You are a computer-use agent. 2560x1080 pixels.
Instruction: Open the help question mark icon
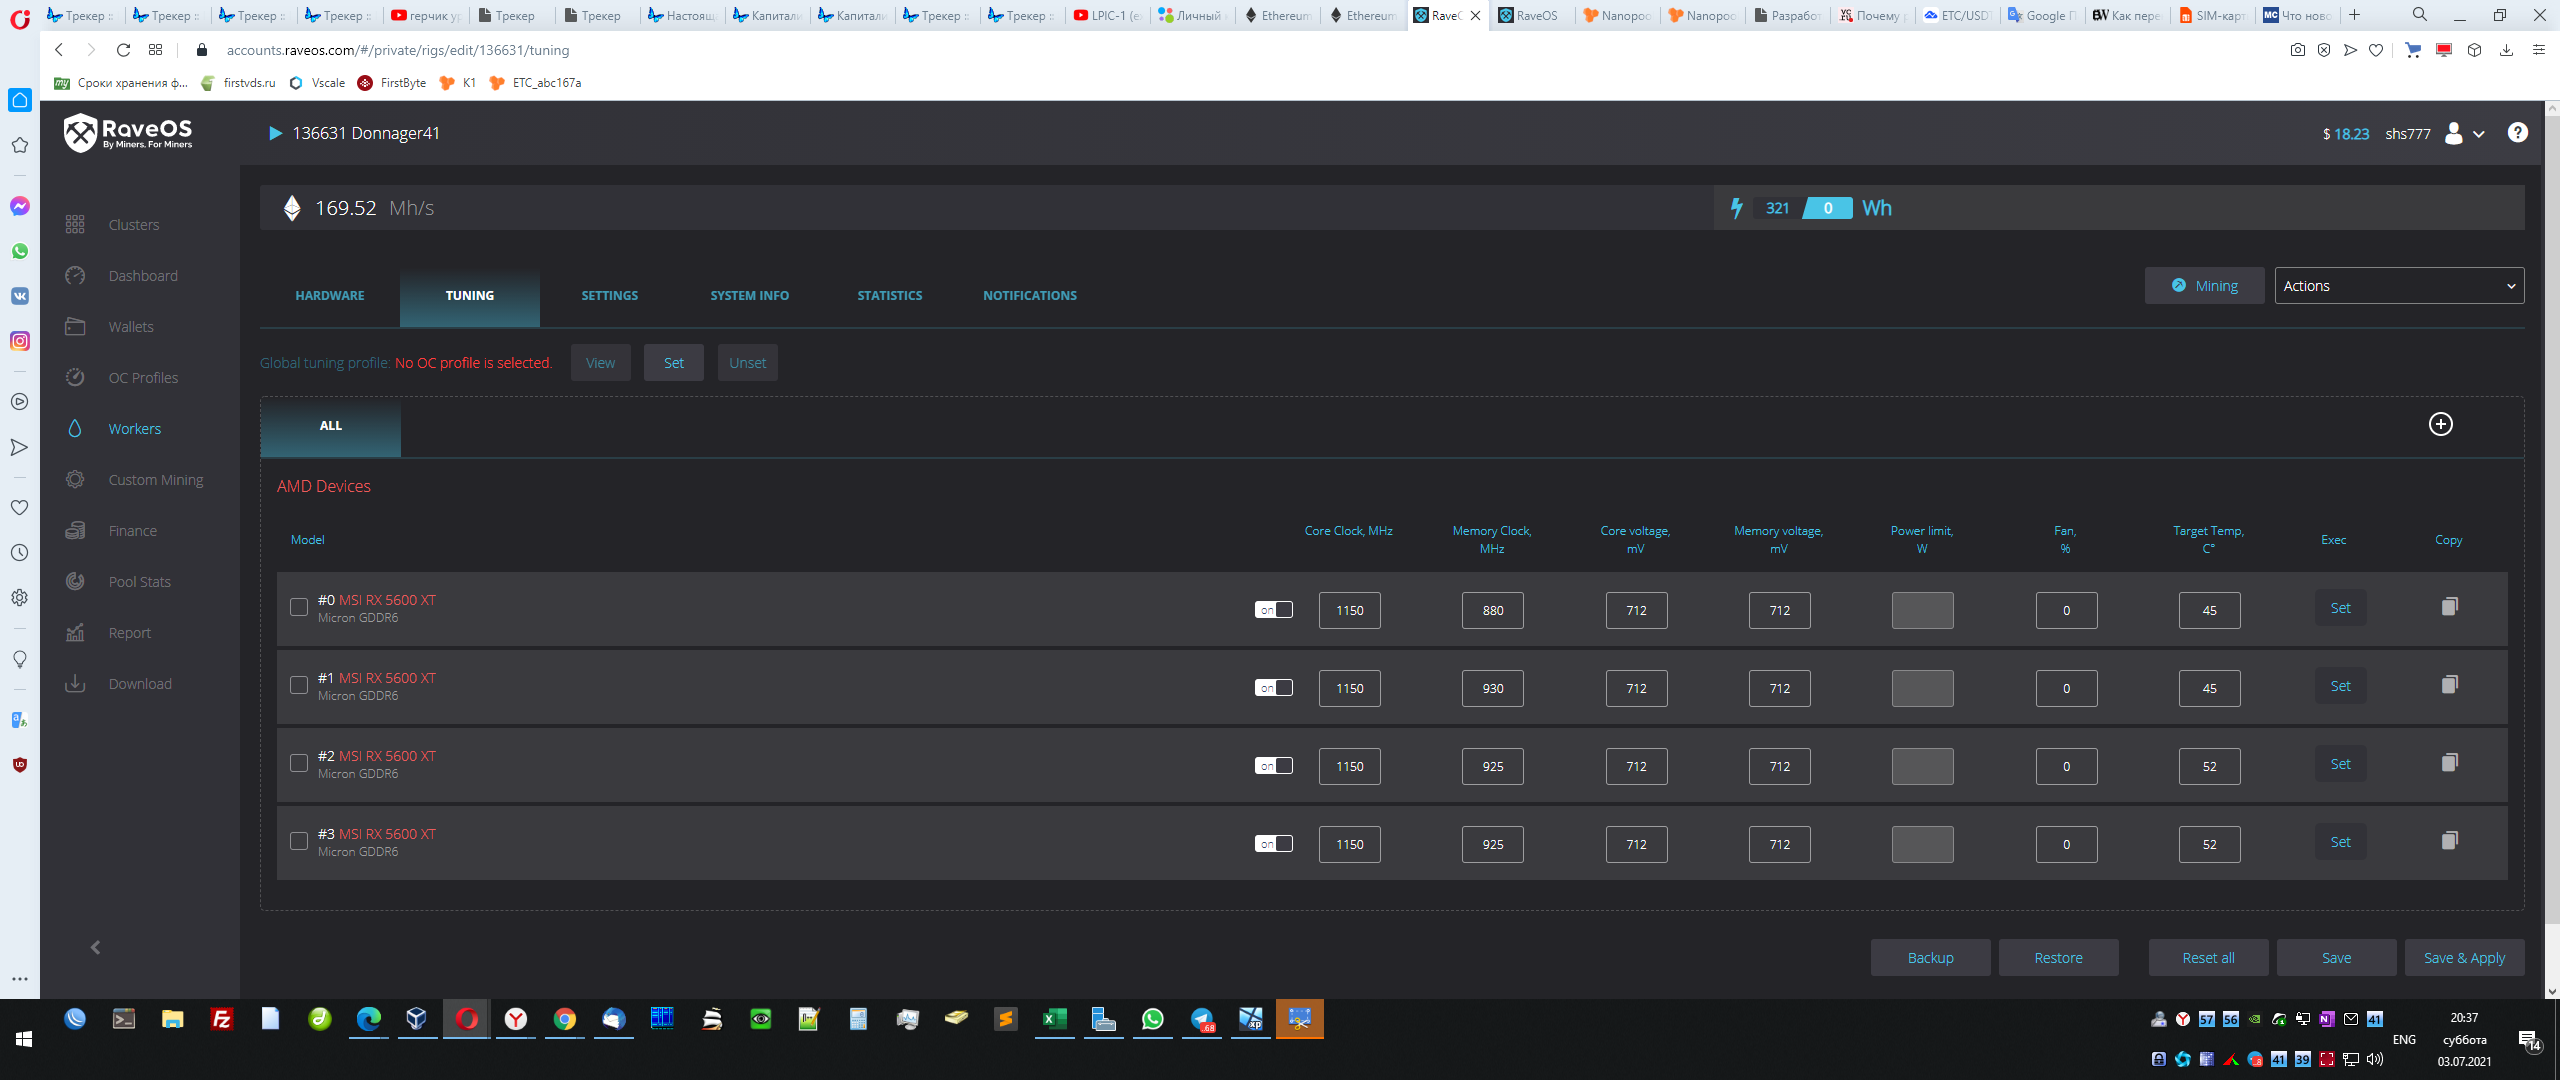coord(2517,133)
